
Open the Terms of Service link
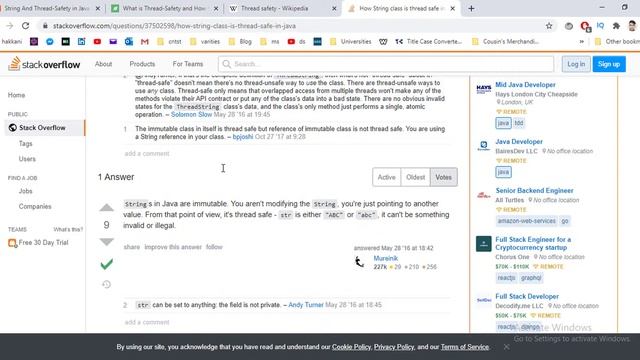tap(464, 347)
